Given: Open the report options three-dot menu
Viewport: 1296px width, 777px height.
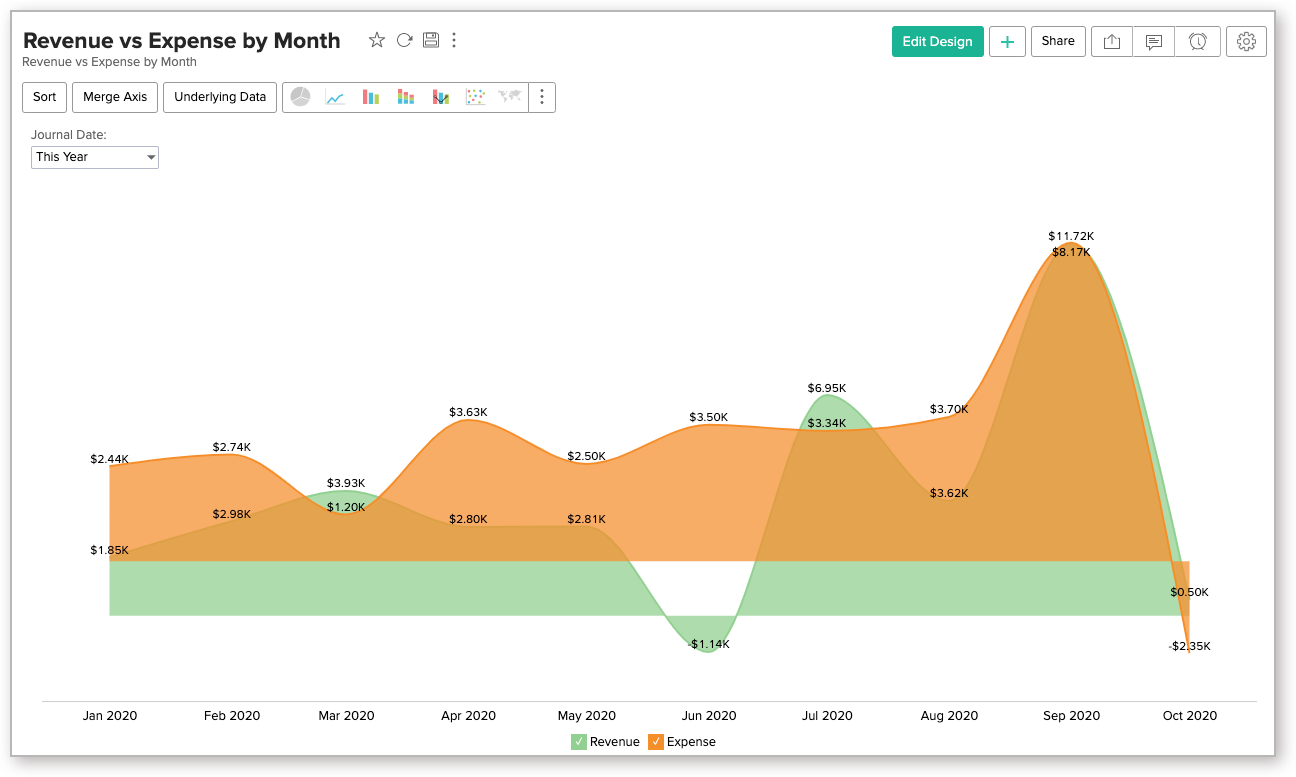Looking at the screenshot, I should pyautogui.click(x=454, y=40).
